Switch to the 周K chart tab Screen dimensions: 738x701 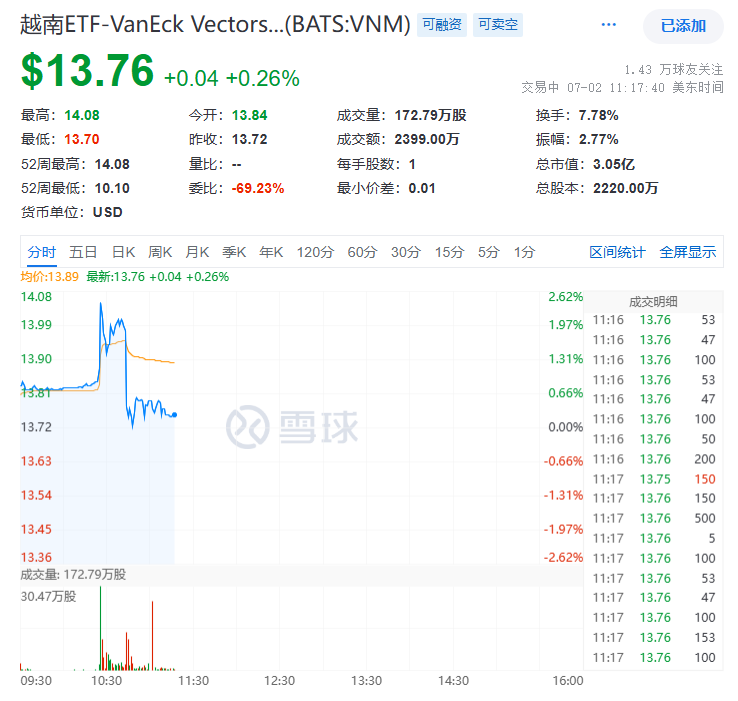pyautogui.click(x=160, y=252)
